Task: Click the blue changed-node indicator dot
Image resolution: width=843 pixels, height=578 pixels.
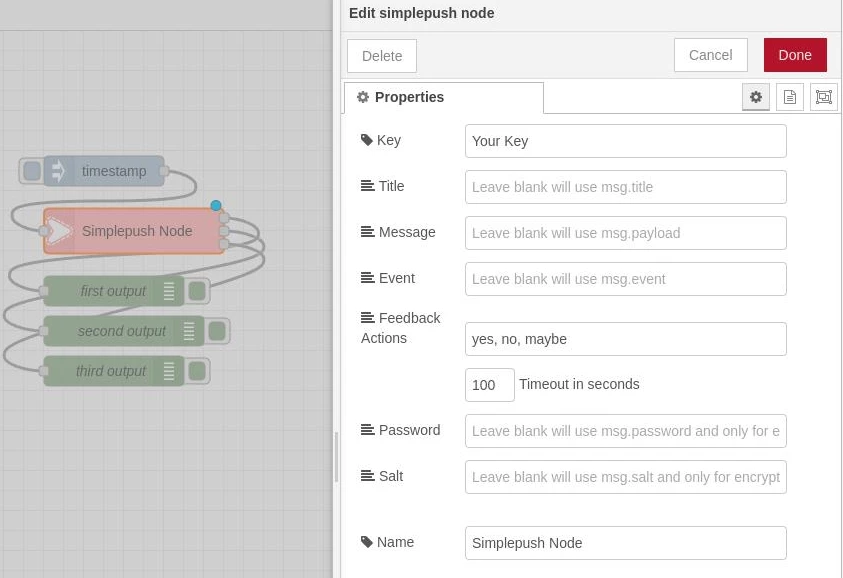Action: click(x=216, y=205)
